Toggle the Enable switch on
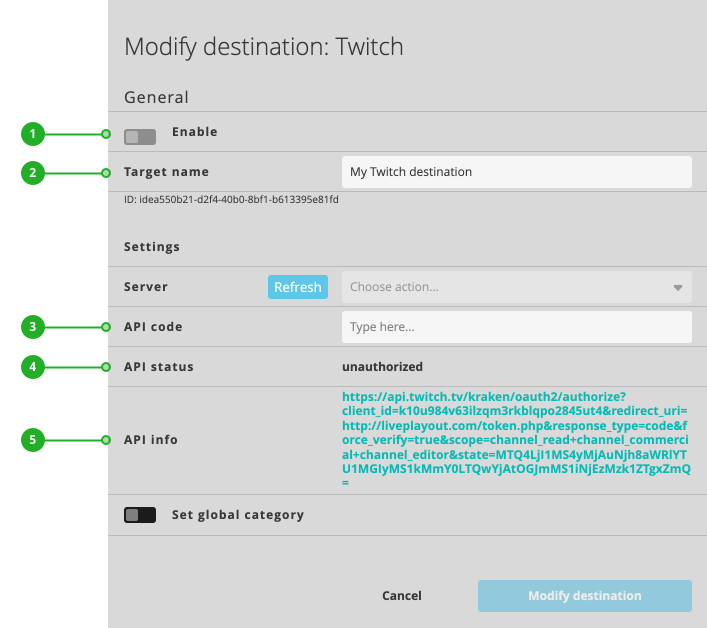 pos(139,137)
